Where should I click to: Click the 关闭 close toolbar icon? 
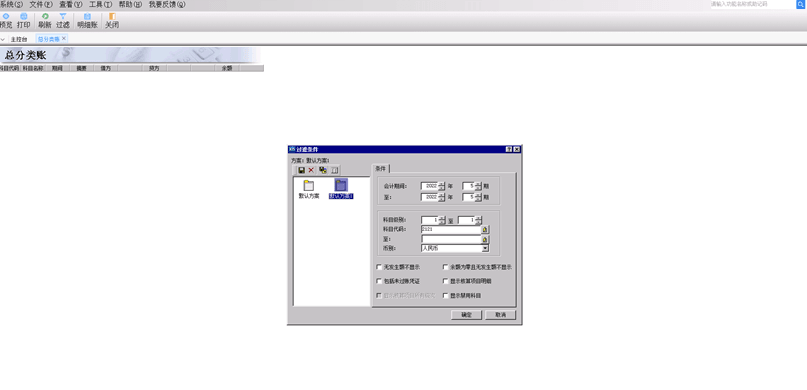click(x=112, y=21)
